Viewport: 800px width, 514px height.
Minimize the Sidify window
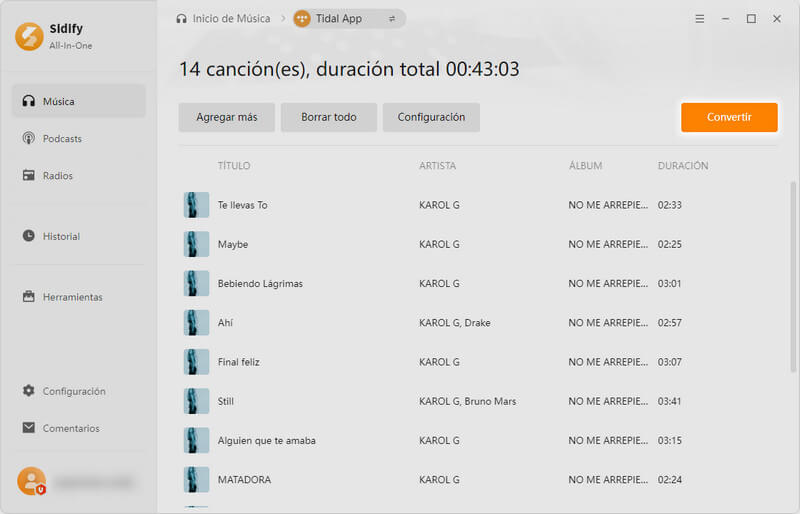point(725,19)
